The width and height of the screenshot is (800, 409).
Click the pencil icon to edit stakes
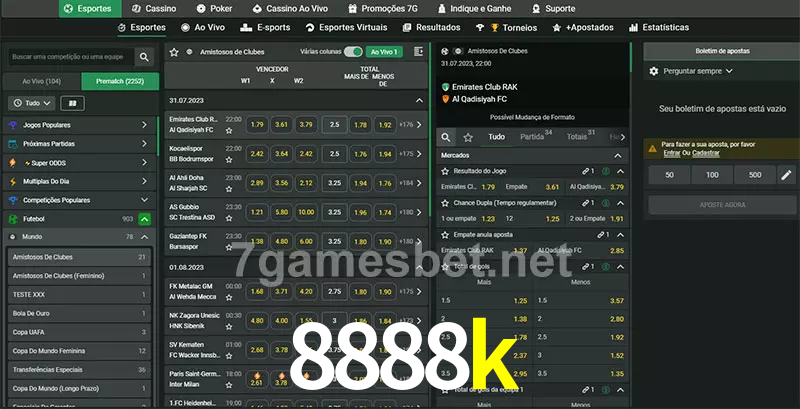click(x=785, y=175)
